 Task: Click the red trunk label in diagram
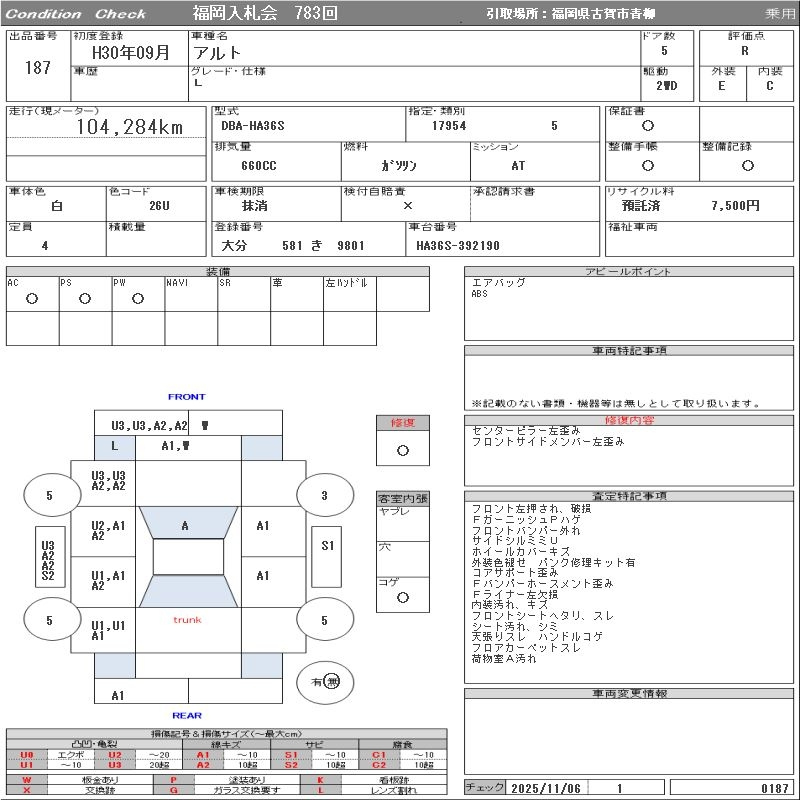(187, 620)
